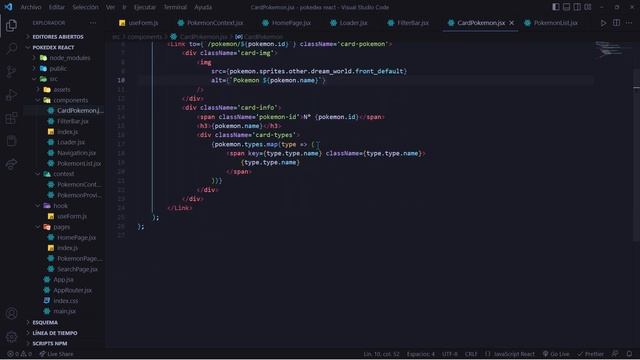This screenshot has height=360, width=640.
Task: Expand the Scripts NPM section
Action: (x=49, y=344)
